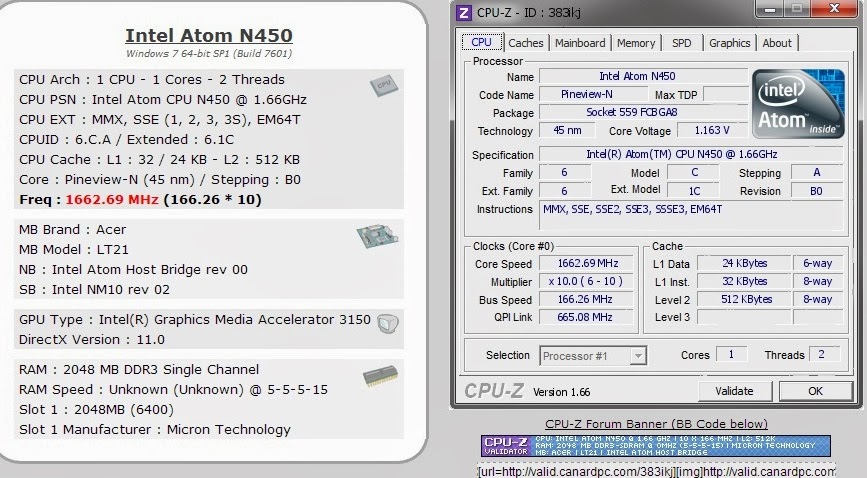Click the RAM Speed Unknown @ 5-5-5-15 line
The image size is (867, 478).
pyautogui.click(x=173, y=389)
